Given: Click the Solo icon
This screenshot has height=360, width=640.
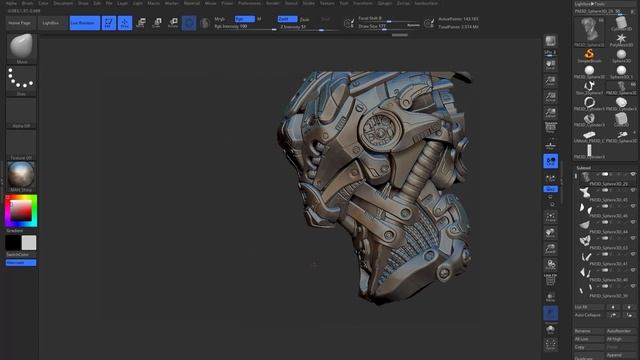Looking at the screenshot, I should point(550,329).
